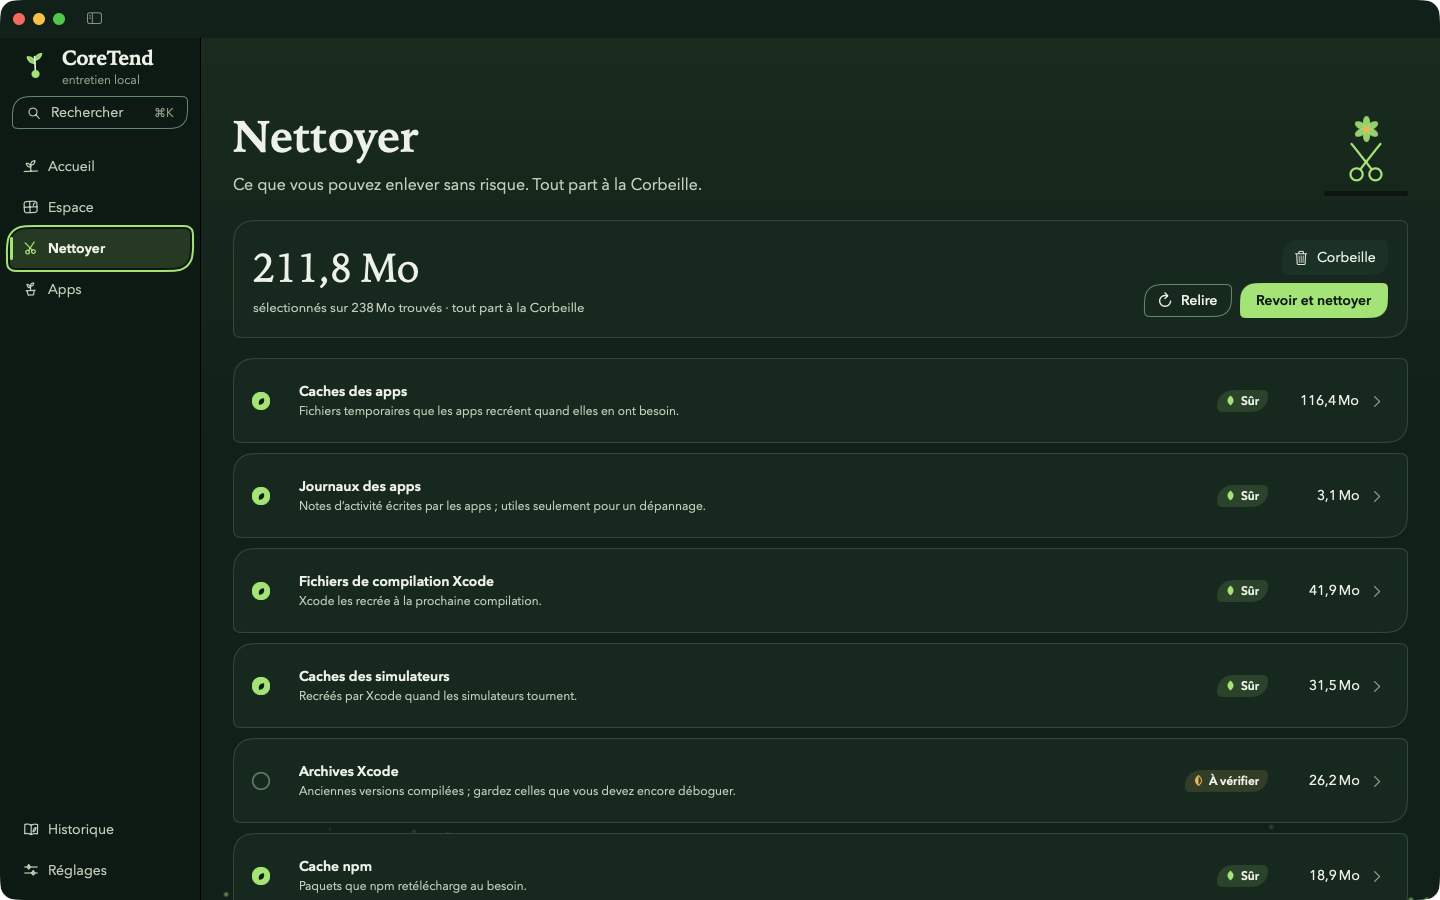The image size is (1440, 900).
Task: Click the Apps plant icon in sidebar
Action: point(31,289)
